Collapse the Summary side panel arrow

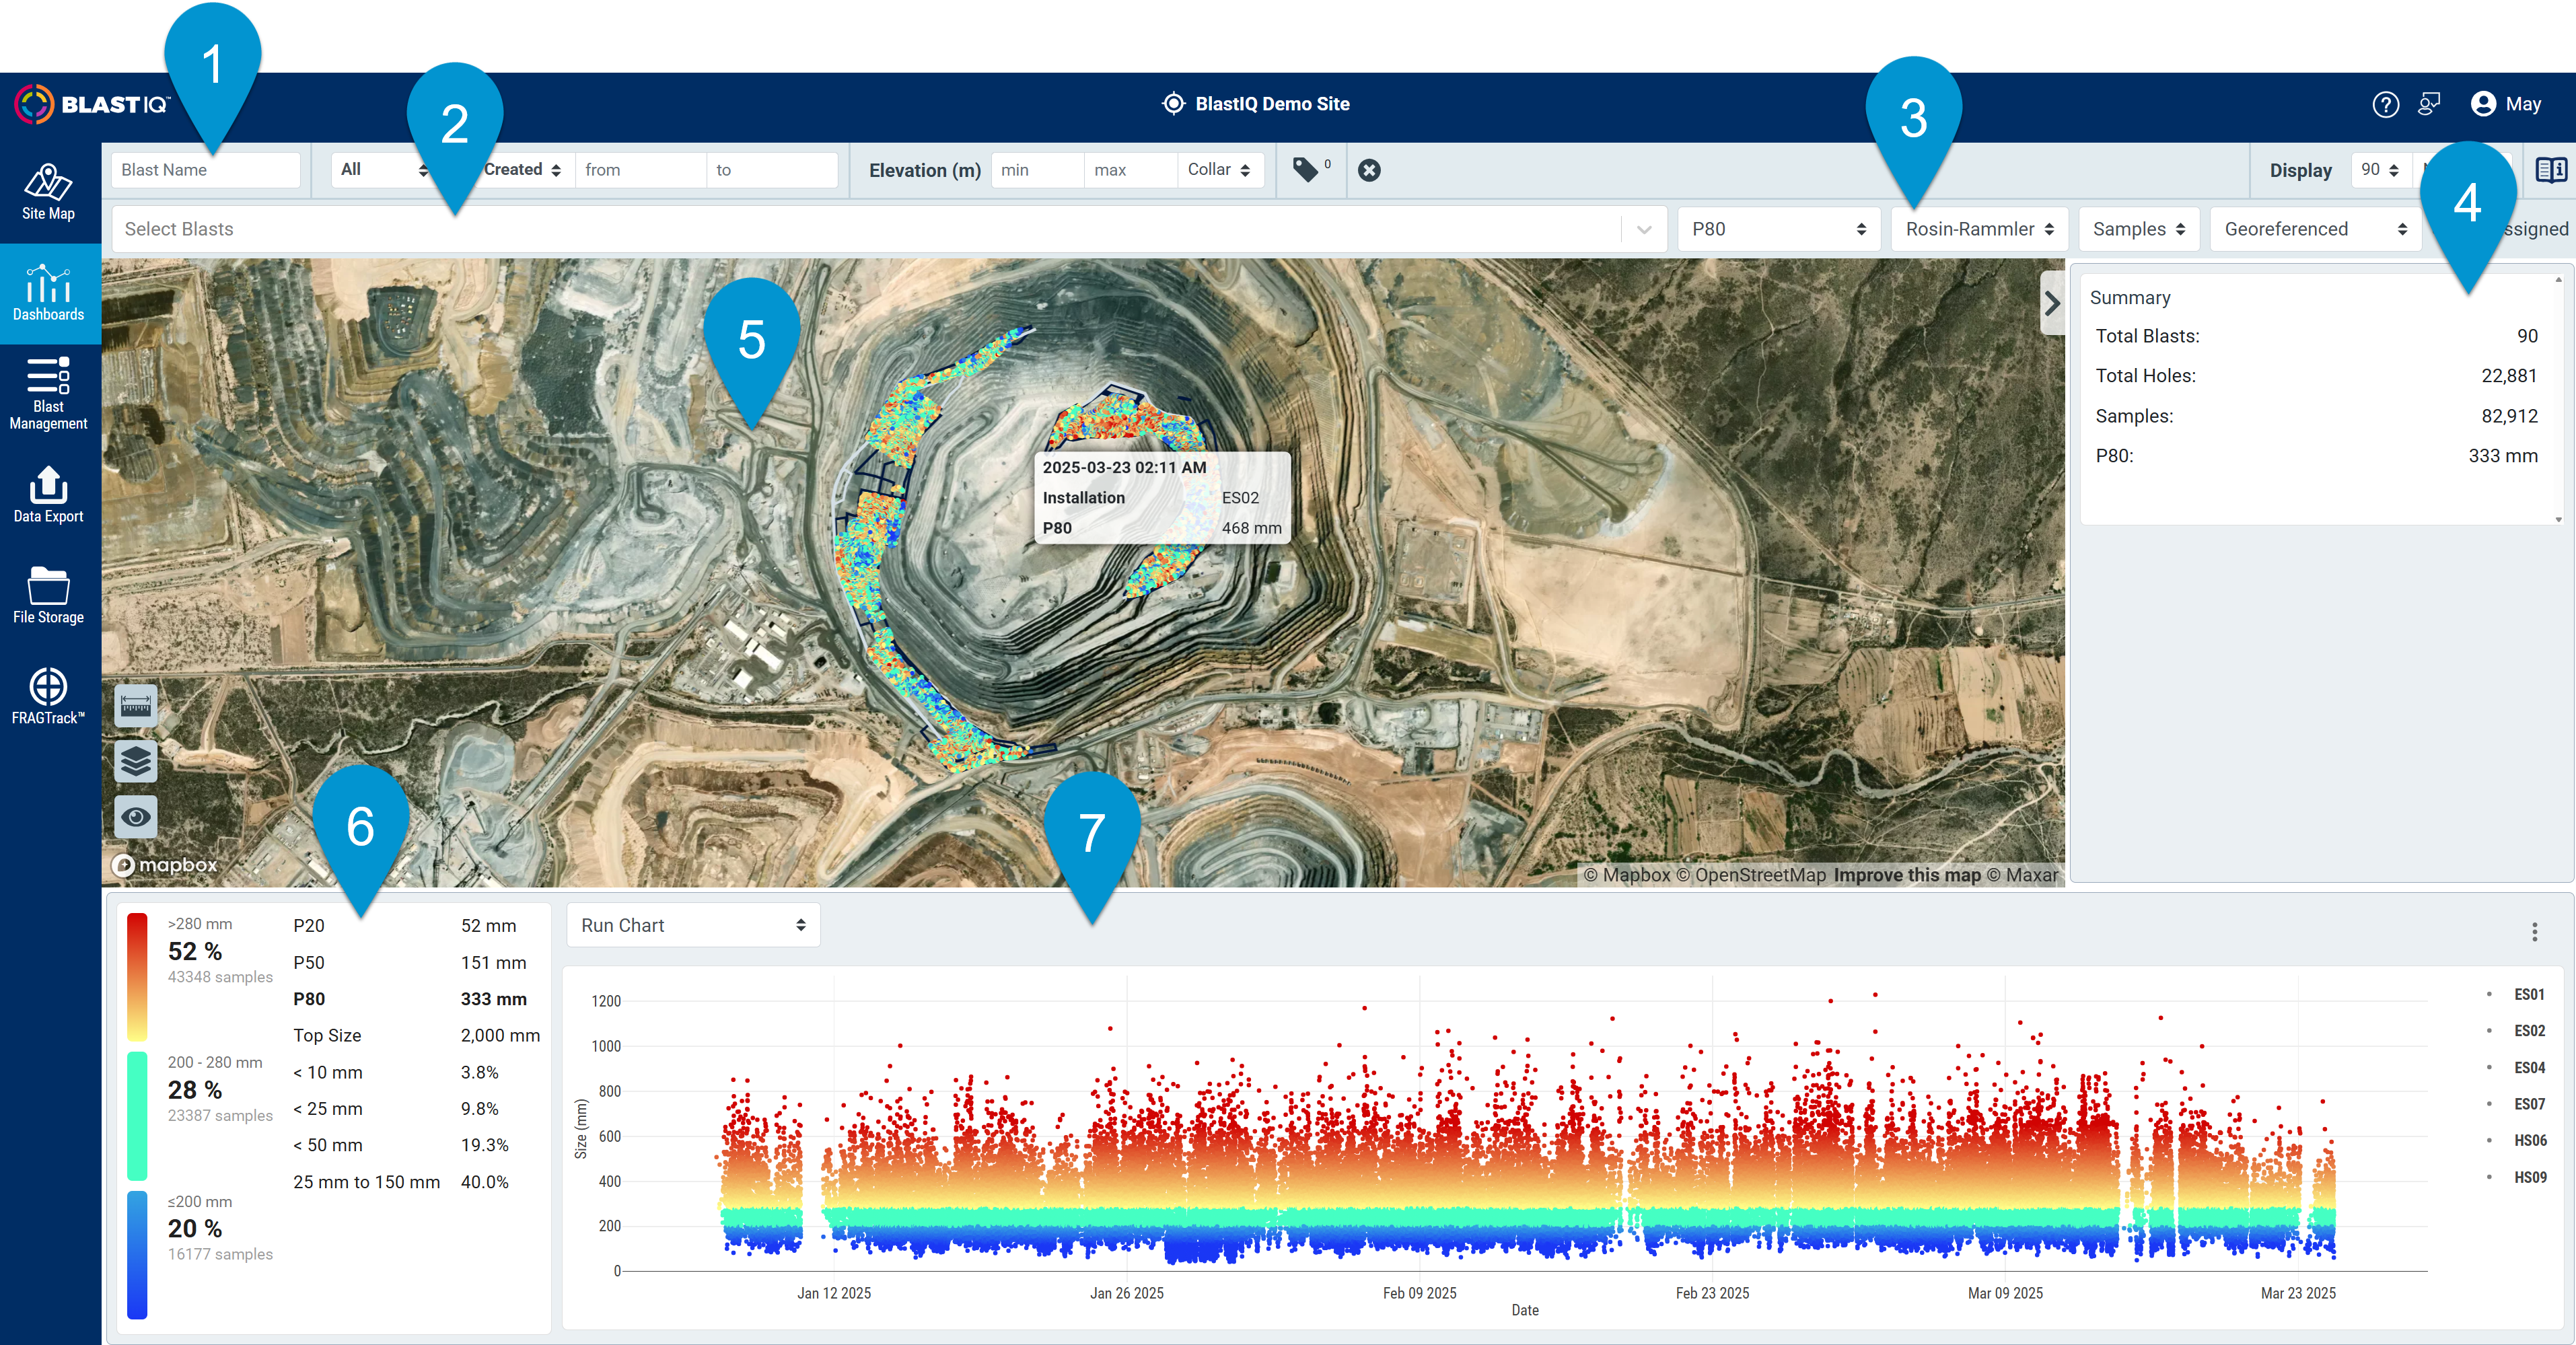click(2052, 303)
